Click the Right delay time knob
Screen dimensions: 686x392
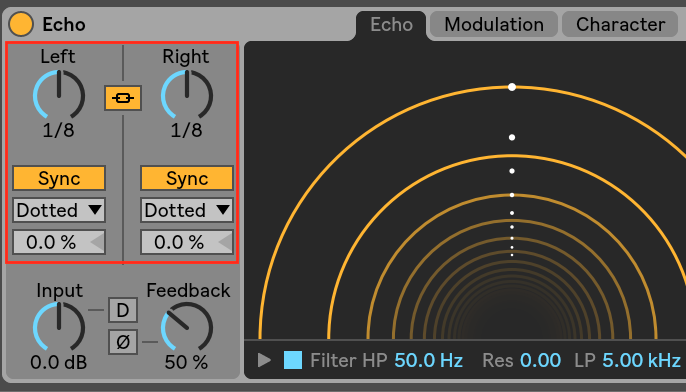(x=187, y=95)
